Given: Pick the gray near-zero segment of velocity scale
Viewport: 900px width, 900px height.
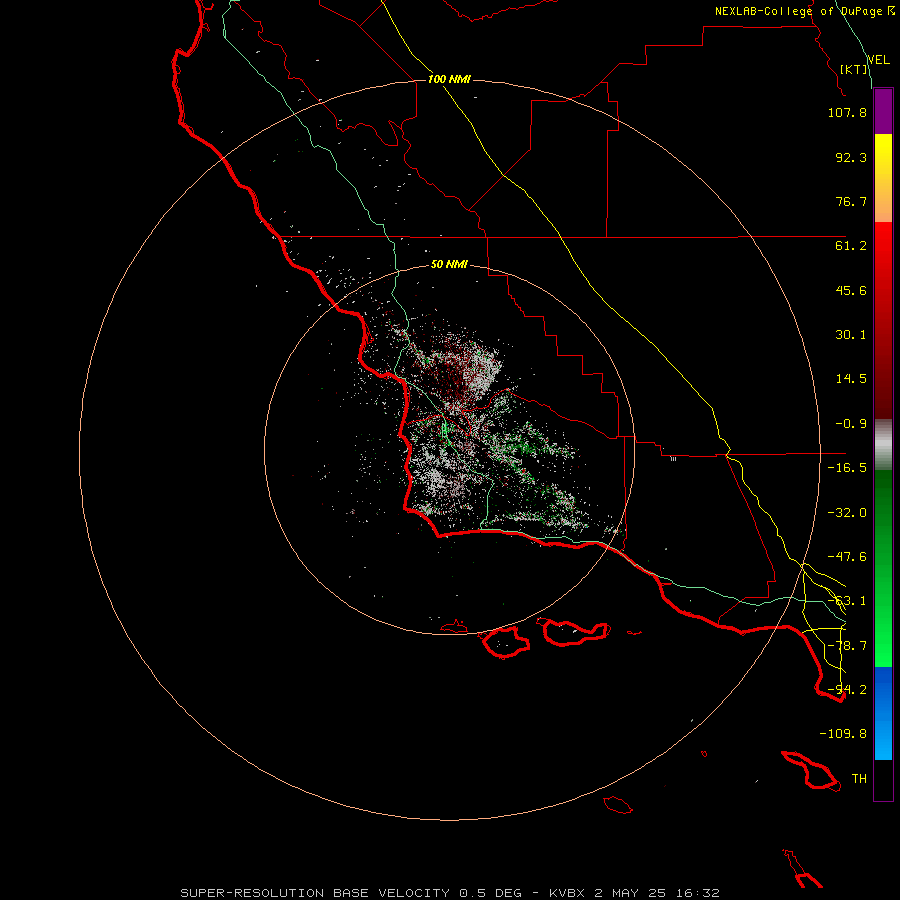Looking at the screenshot, I should coord(883,442).
